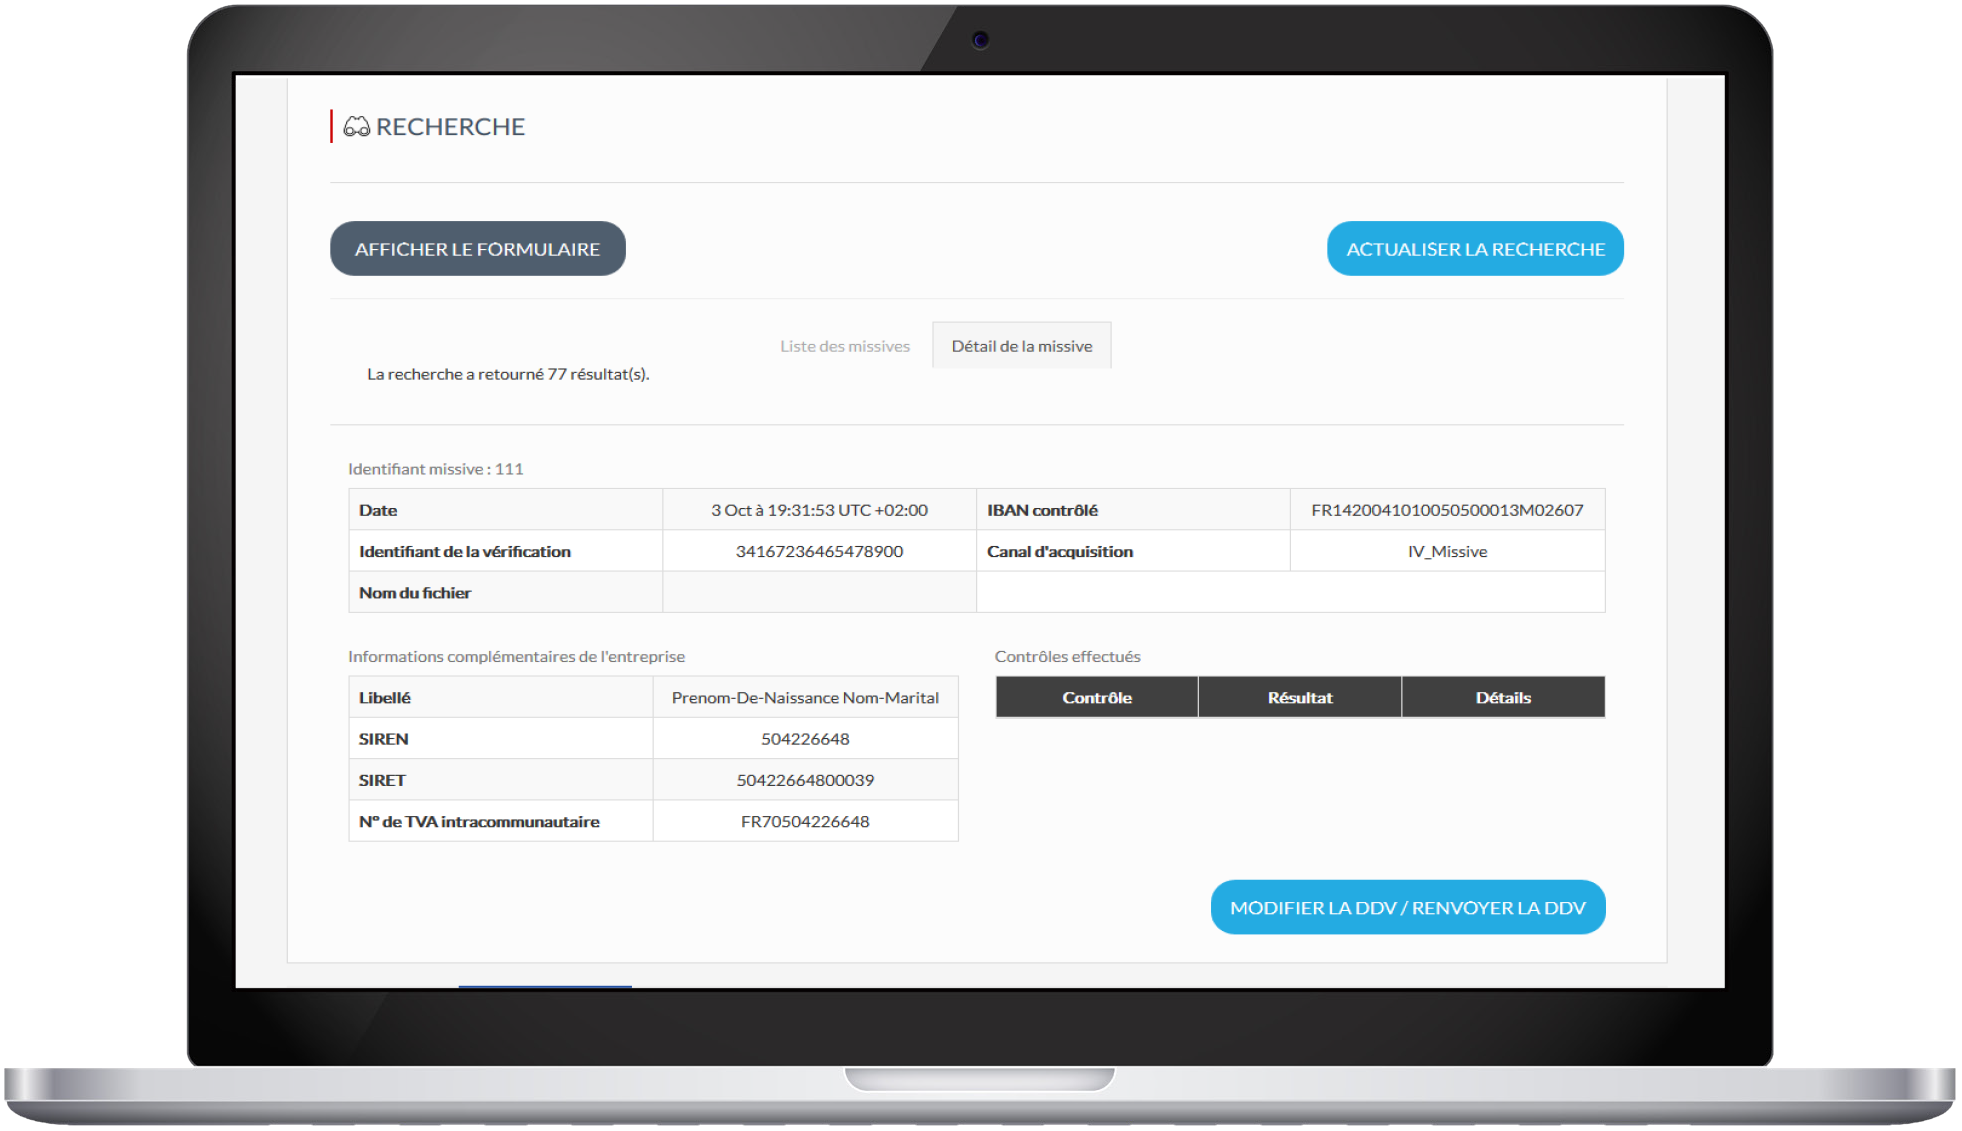Click the IV_Missive acquisition channel cell
This screenshot has width=1962, height=1131.
[x=1447, y=551]
